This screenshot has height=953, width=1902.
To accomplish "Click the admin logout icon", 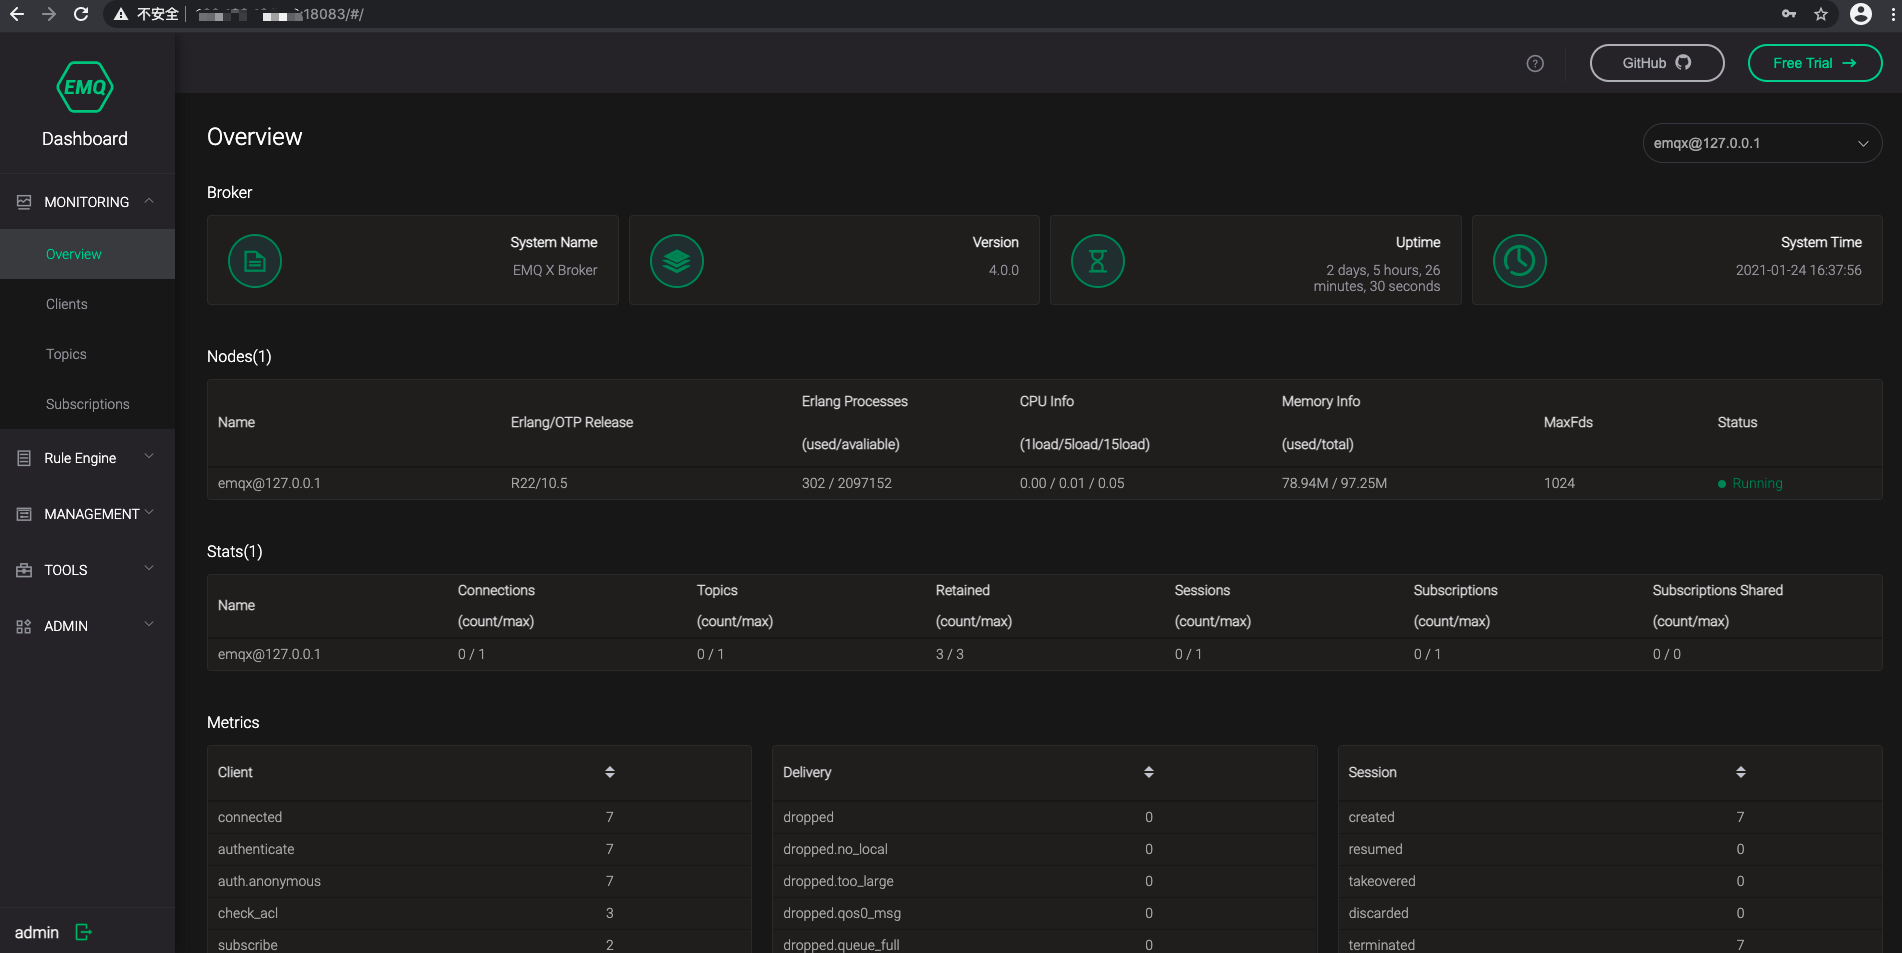I will tap(84, 932).
